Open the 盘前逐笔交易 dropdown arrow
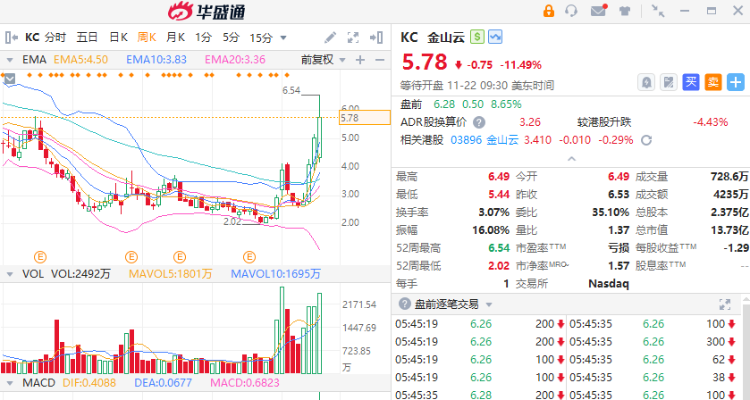This screenshot has width=750, height=400. pyautogui.click(x=489, y=304)
